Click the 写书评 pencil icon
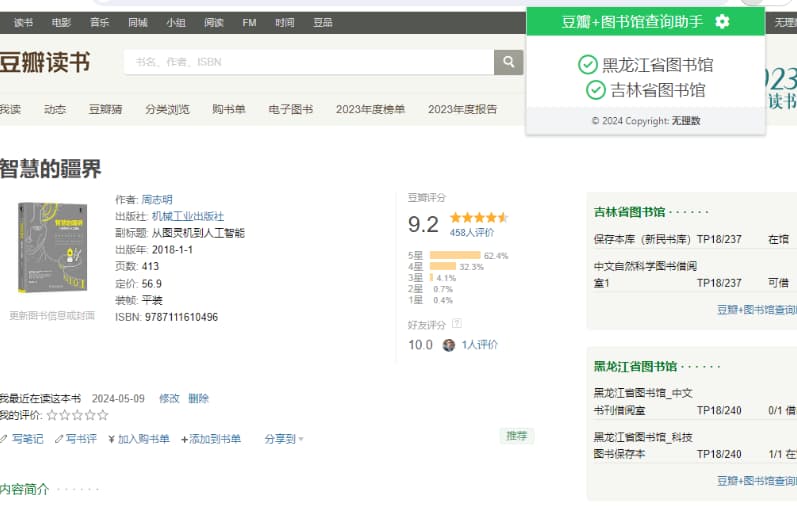 (x=59, y=439)
